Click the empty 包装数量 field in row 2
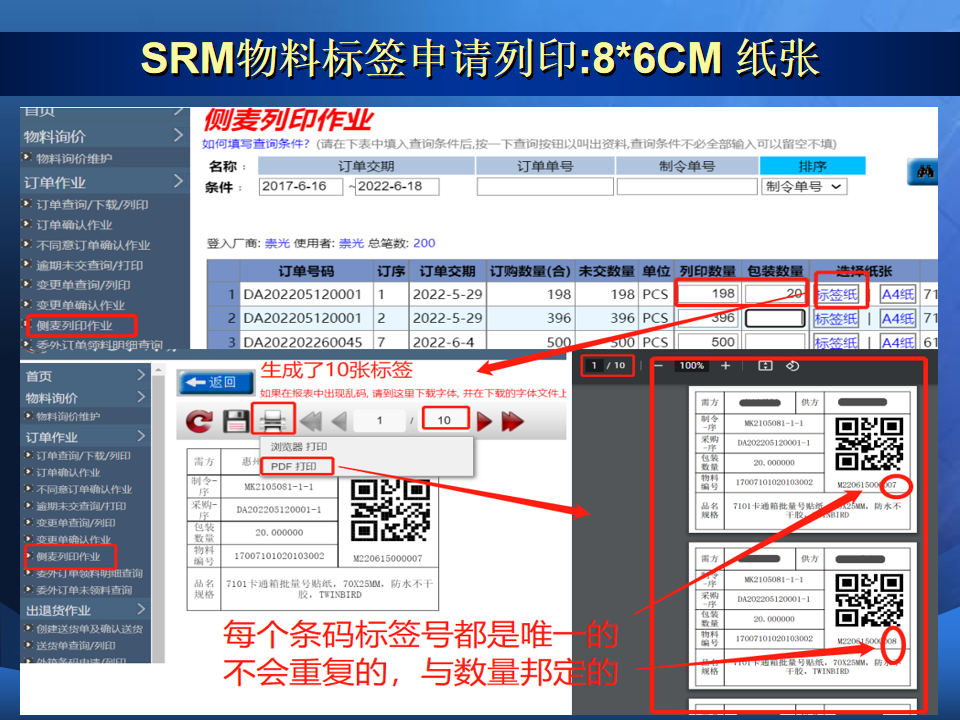Viewport: 960px width, 720px height. coord(775,318)
